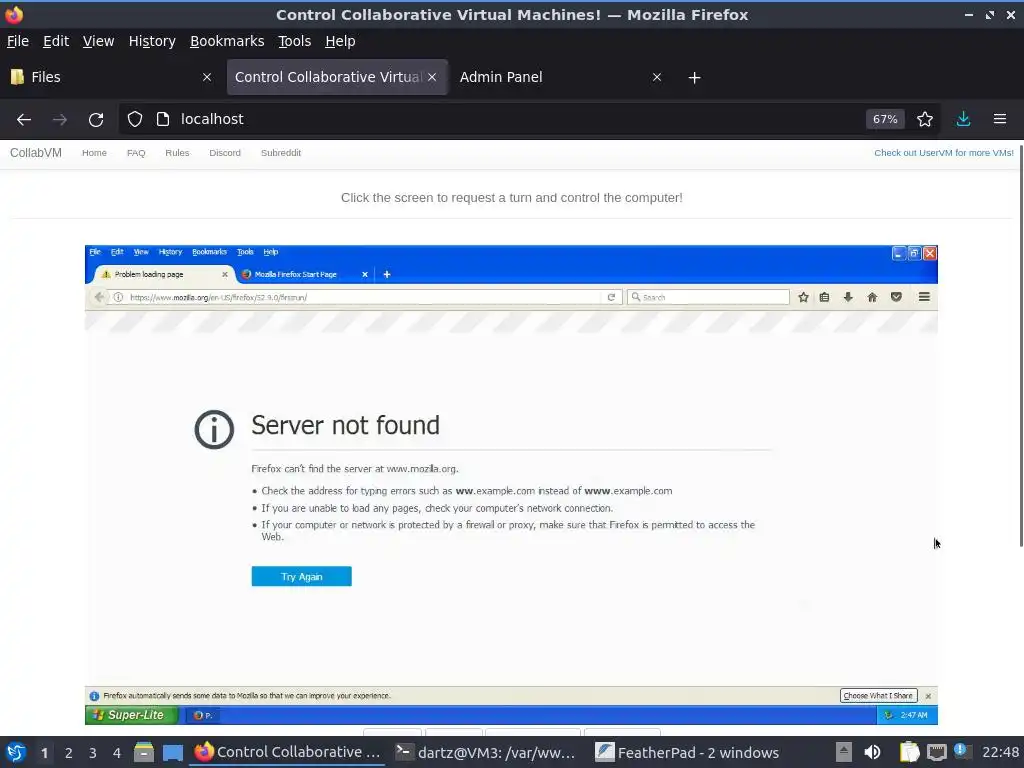Open the Bookmarks menu in outer Firefox
1024x768 pixels.
(227, 41)
